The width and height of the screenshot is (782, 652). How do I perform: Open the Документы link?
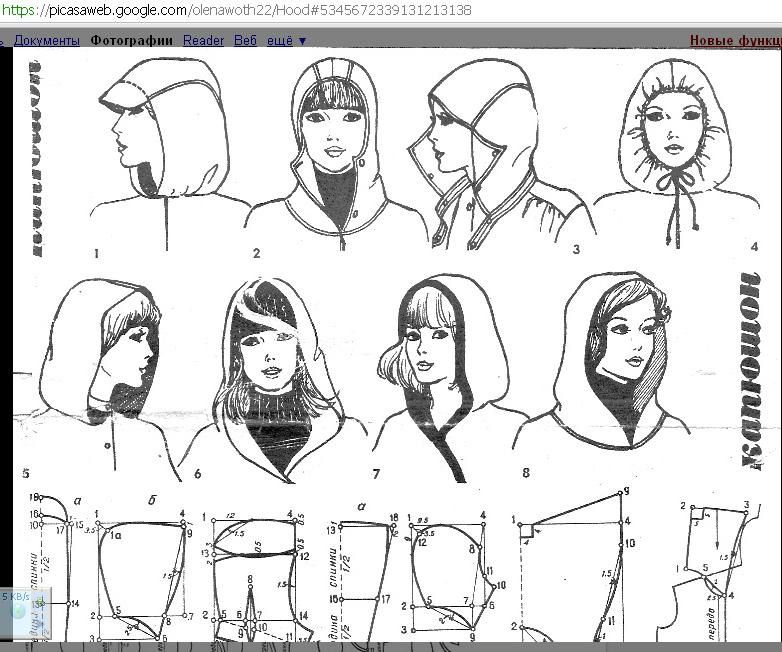(46, 40)
